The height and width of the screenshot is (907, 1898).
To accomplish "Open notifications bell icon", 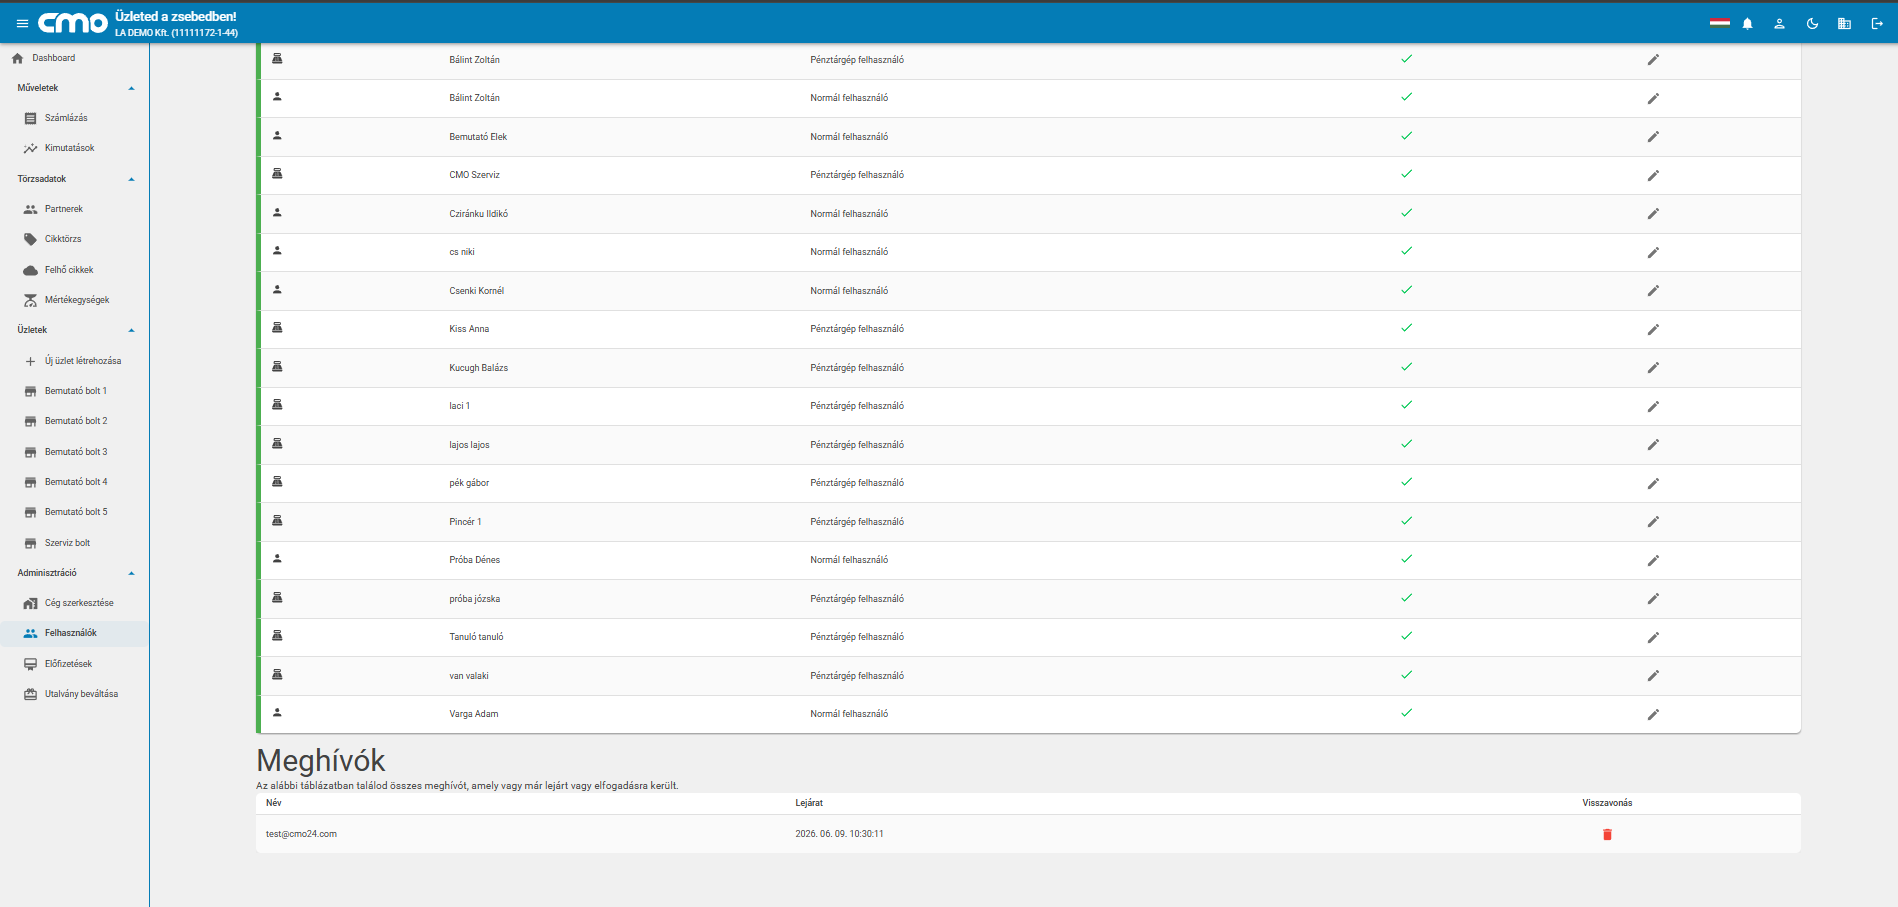I will pos(1747,23).
